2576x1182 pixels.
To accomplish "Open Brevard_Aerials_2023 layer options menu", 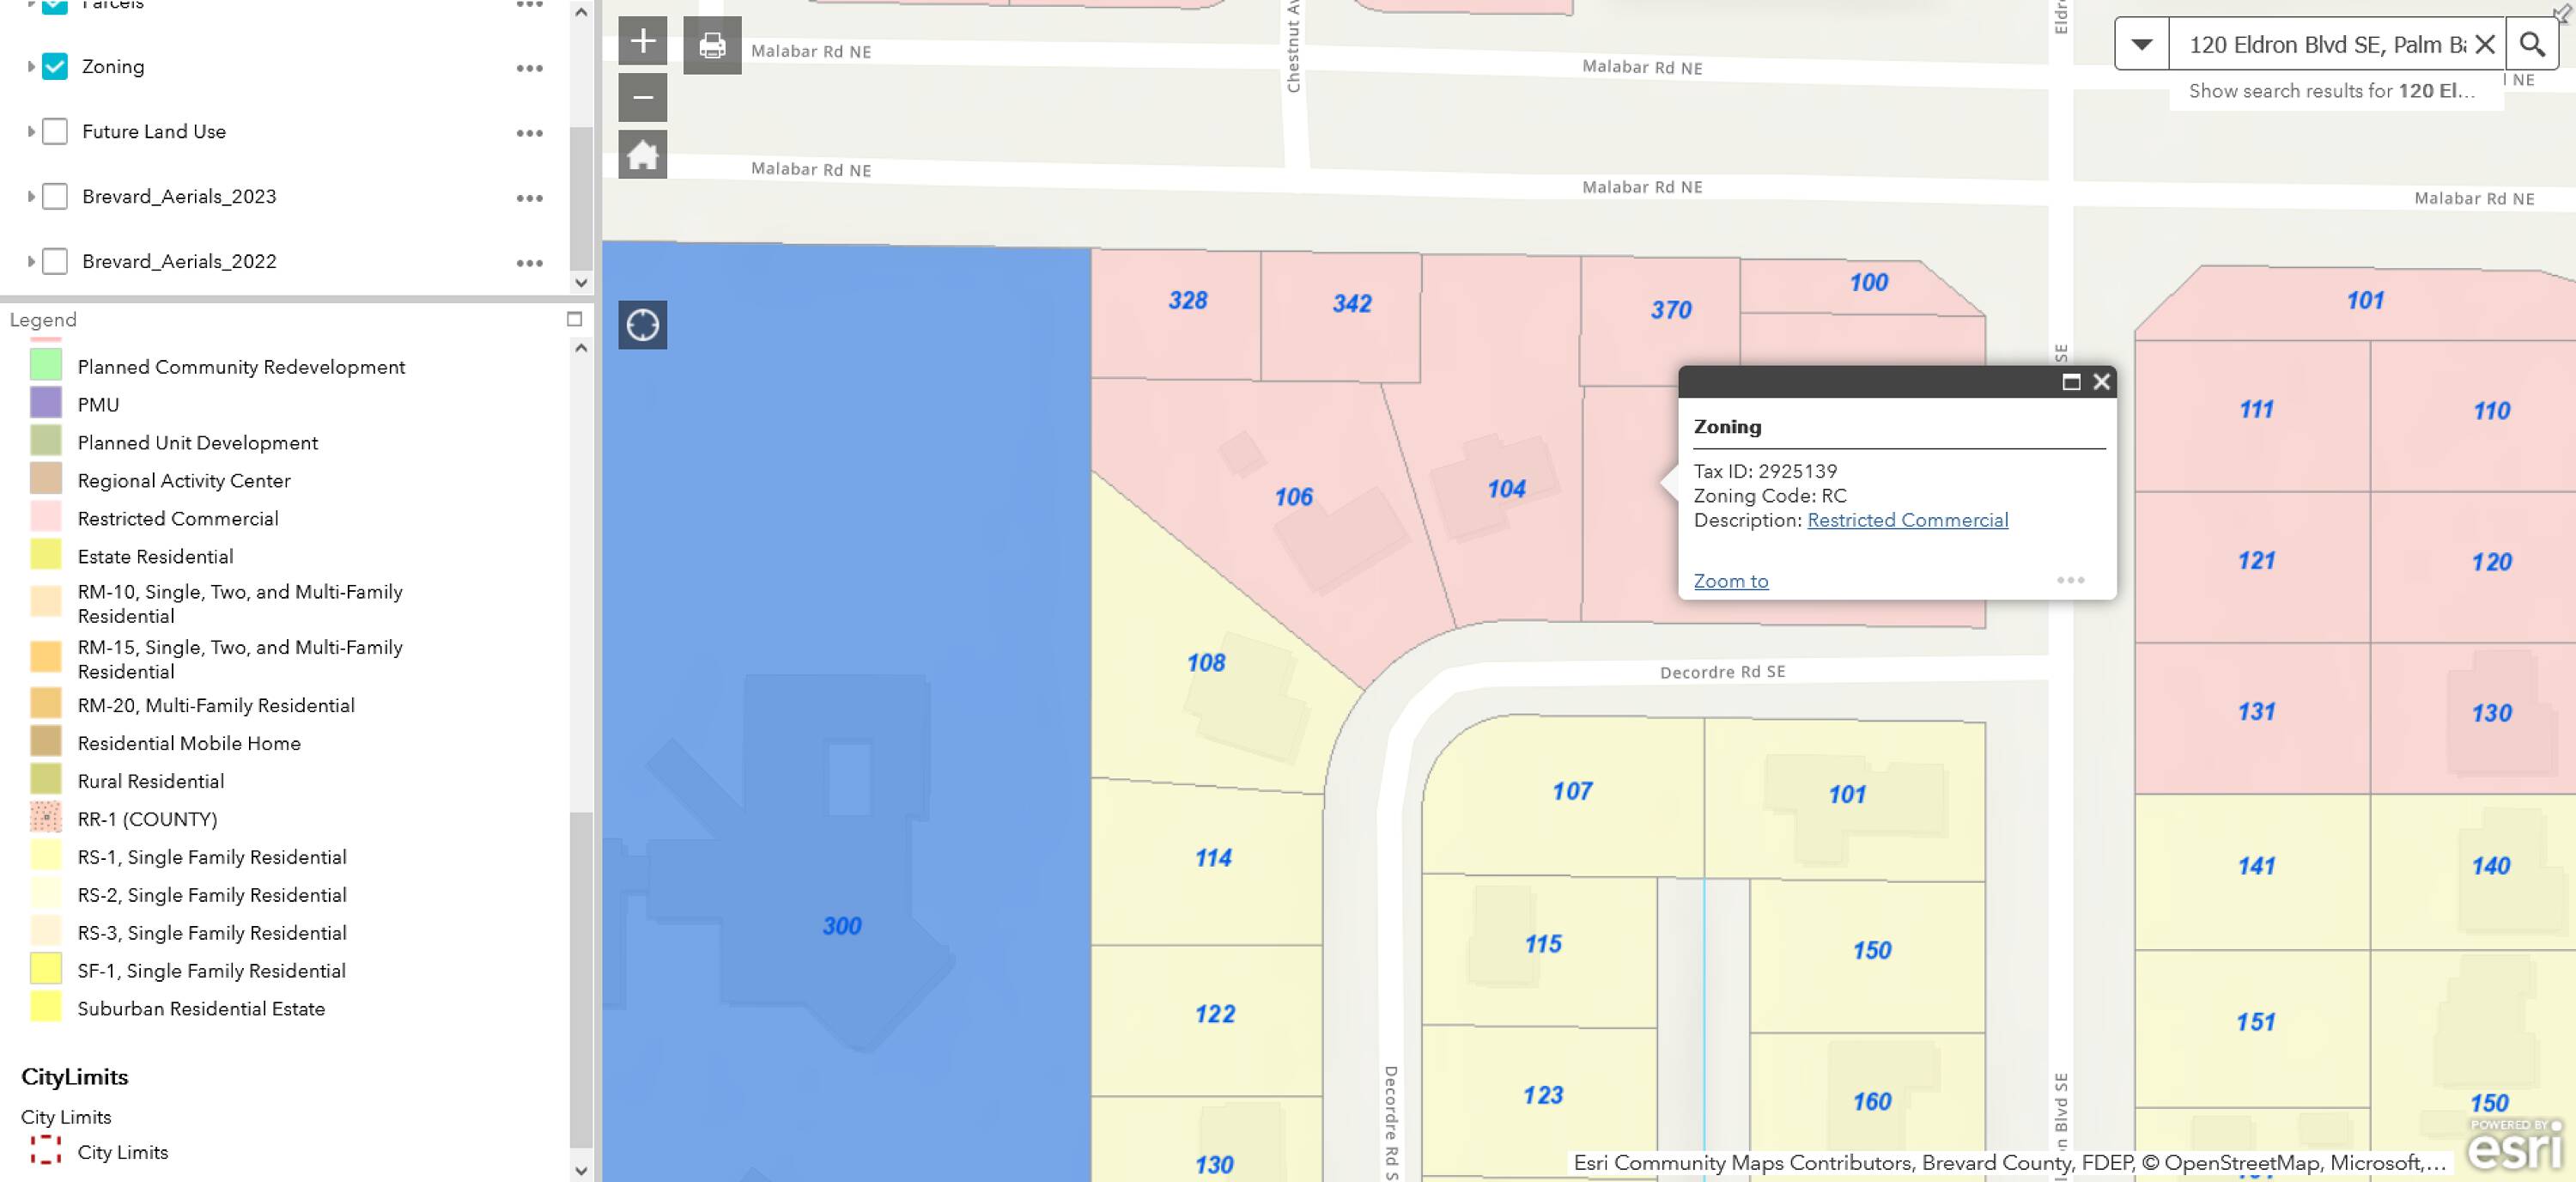I will click(x=529, y=198).
